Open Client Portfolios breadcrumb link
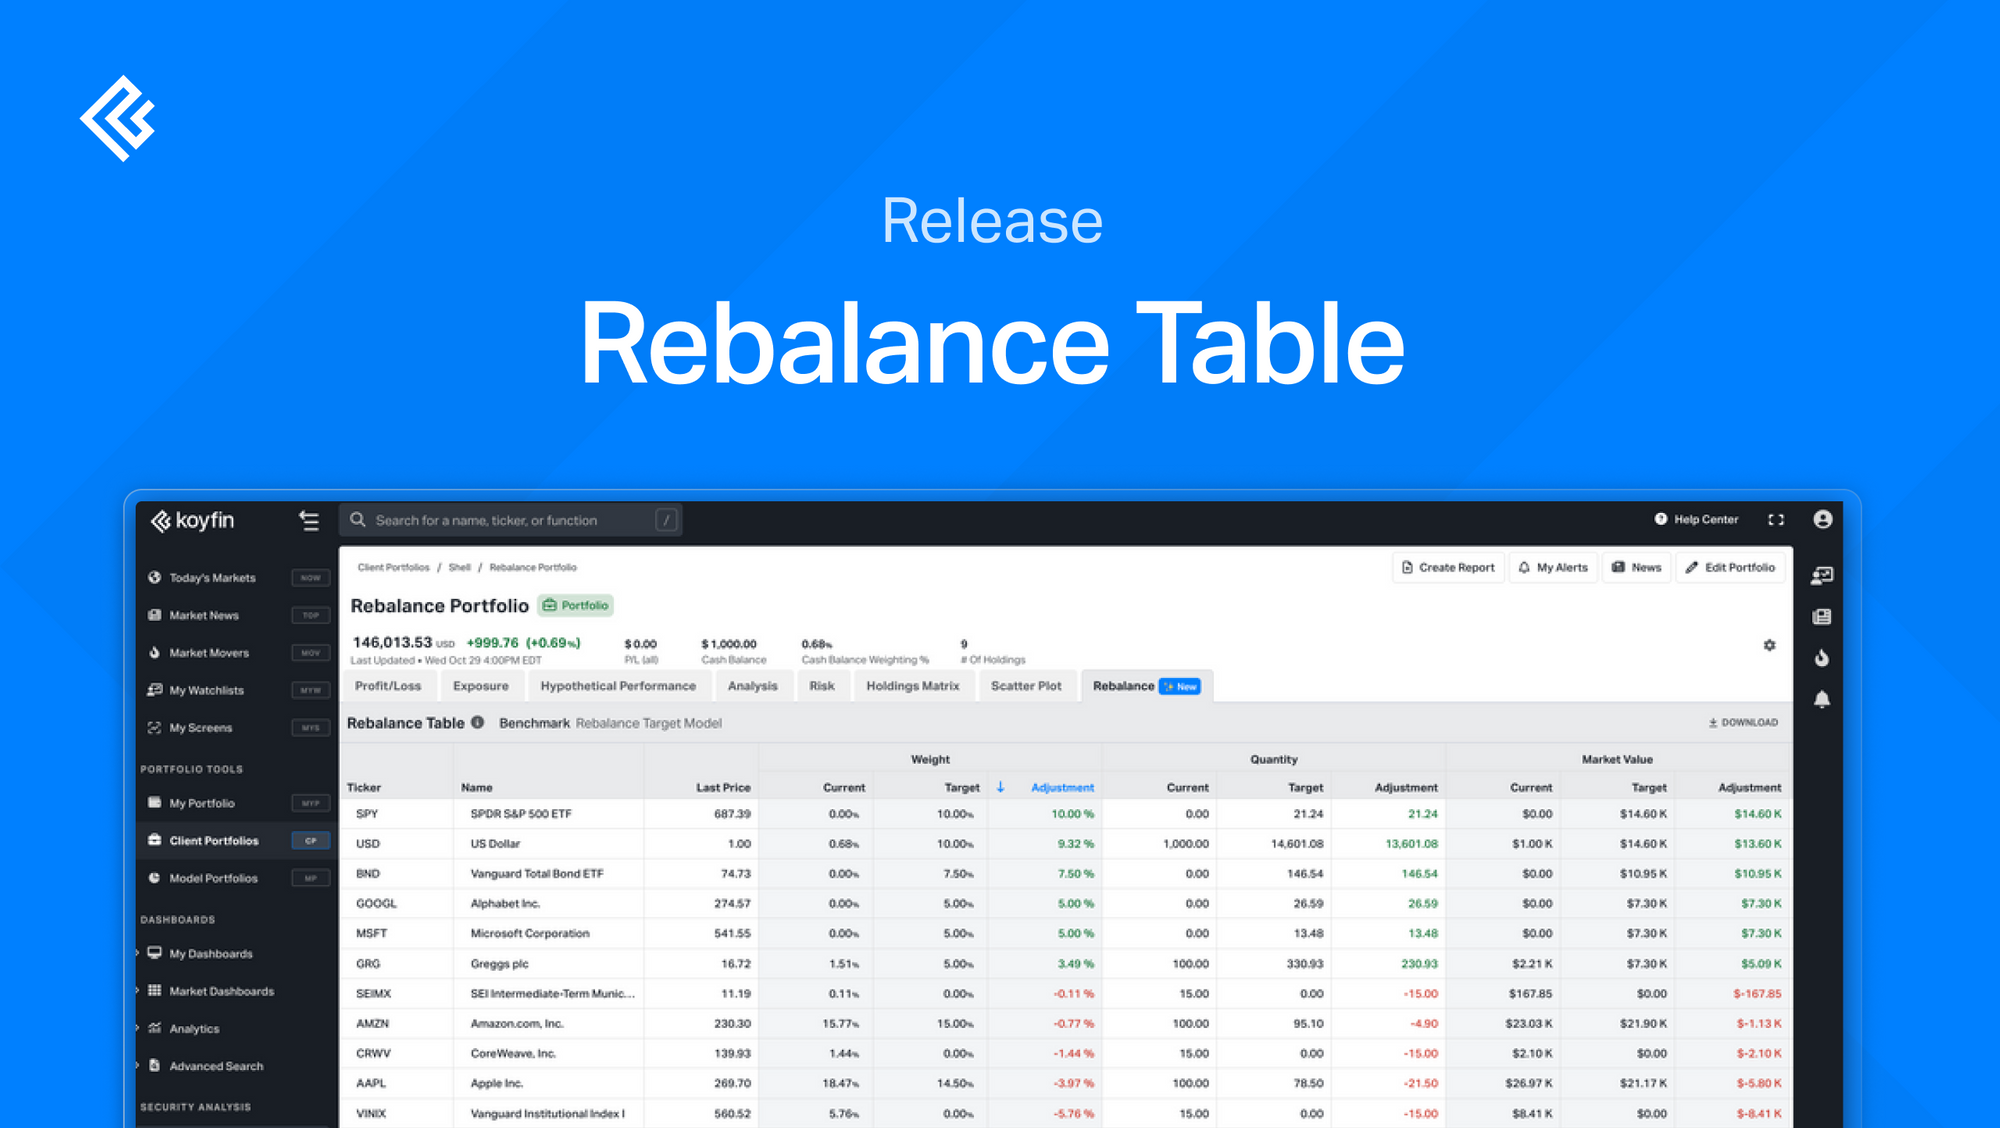 (393, 567)
